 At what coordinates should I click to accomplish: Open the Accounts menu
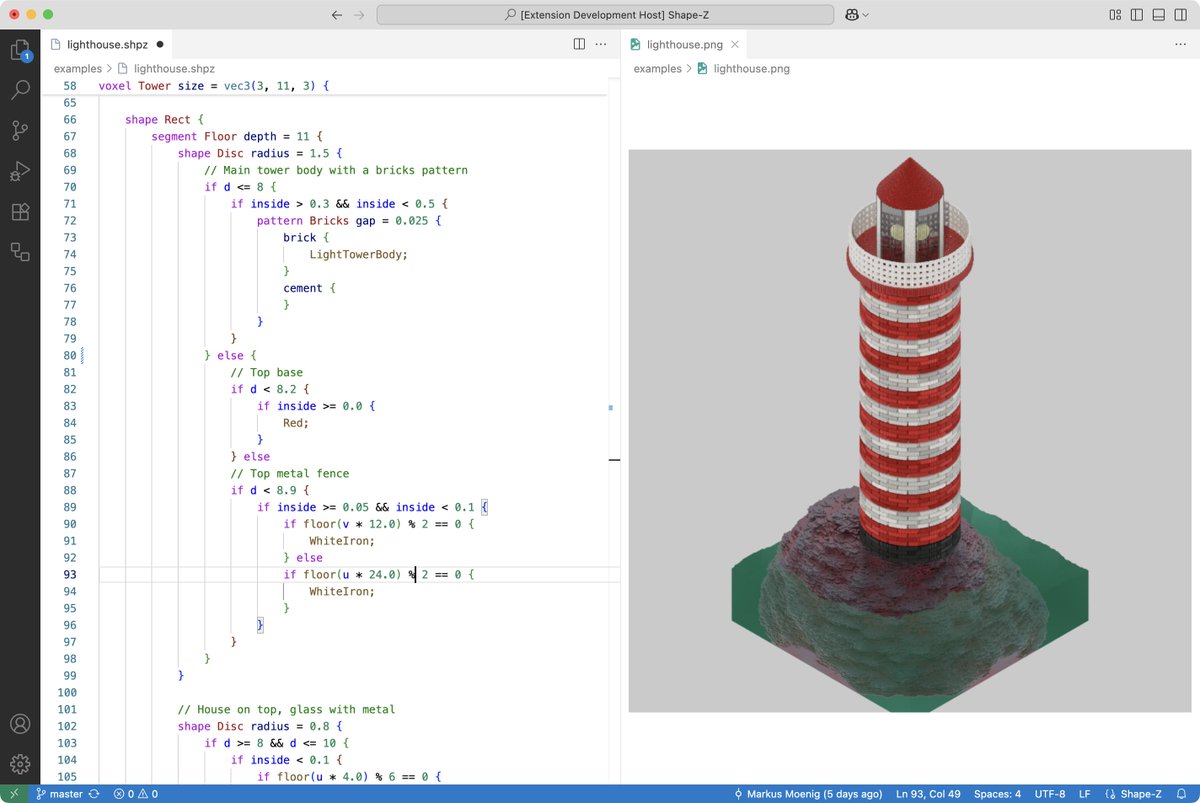(x=20, y=724)
